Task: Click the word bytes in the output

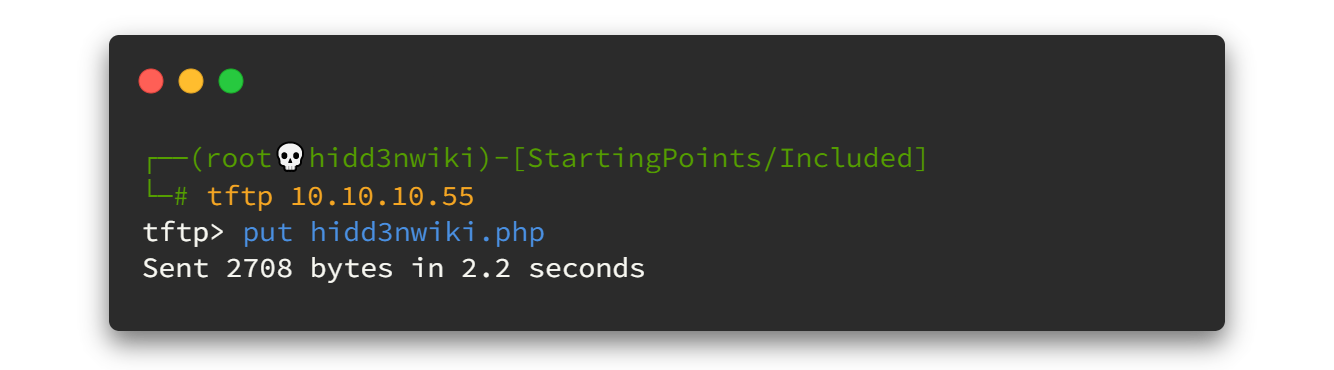Action: point(351,270)
